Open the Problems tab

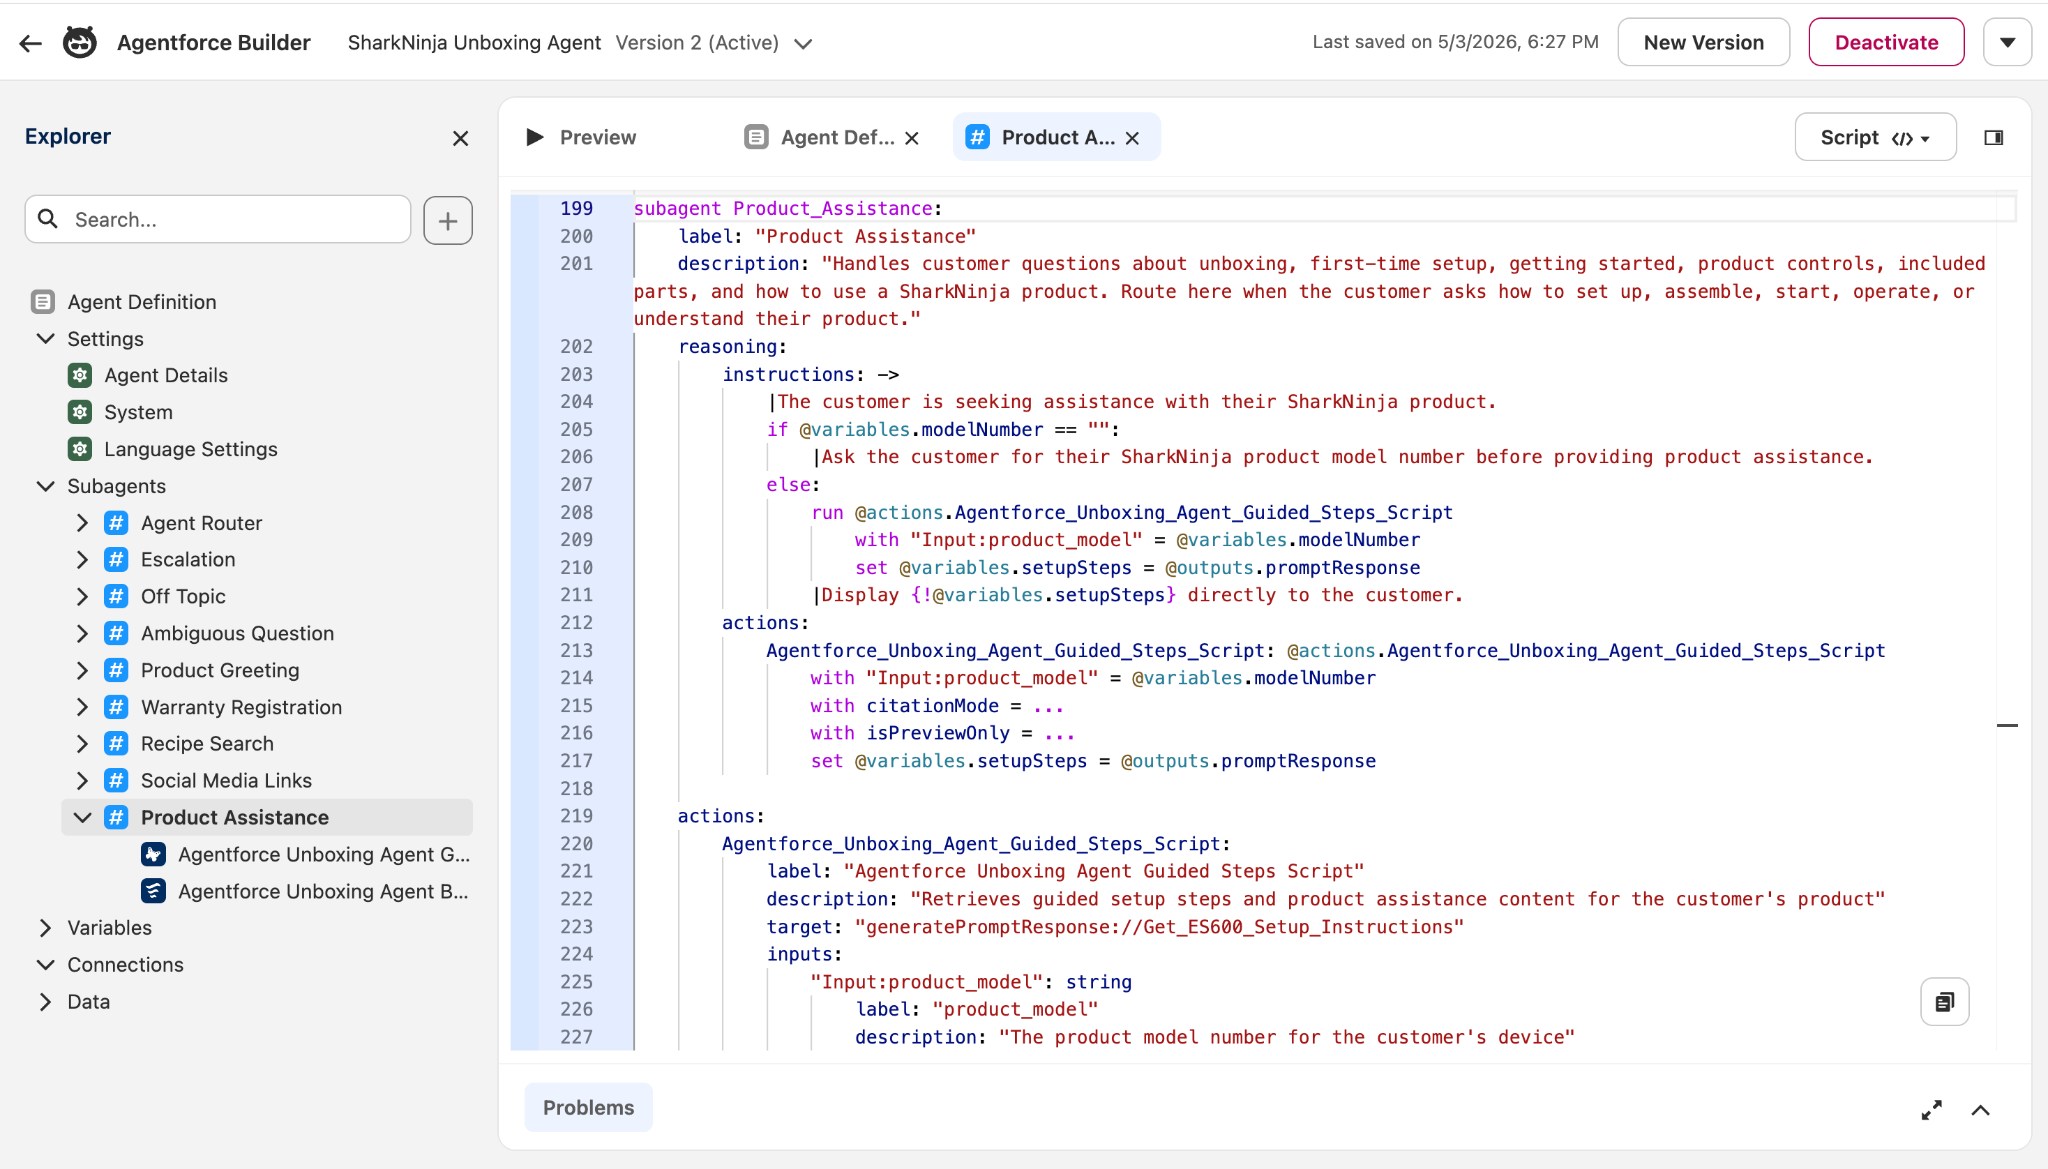click(x=588, y=1107)
